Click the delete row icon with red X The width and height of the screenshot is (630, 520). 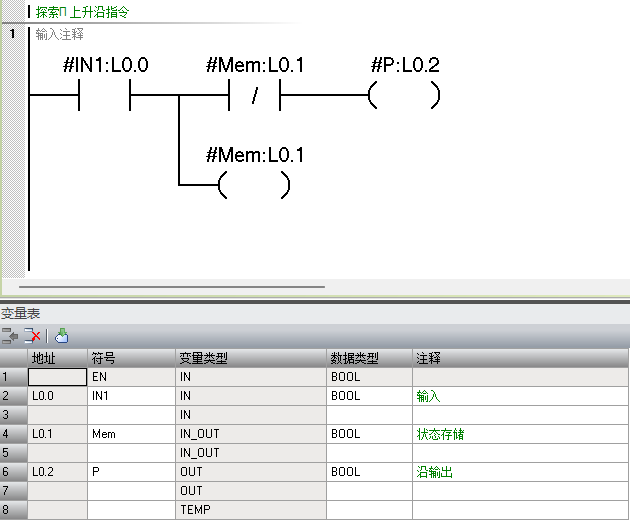point(33,336)
